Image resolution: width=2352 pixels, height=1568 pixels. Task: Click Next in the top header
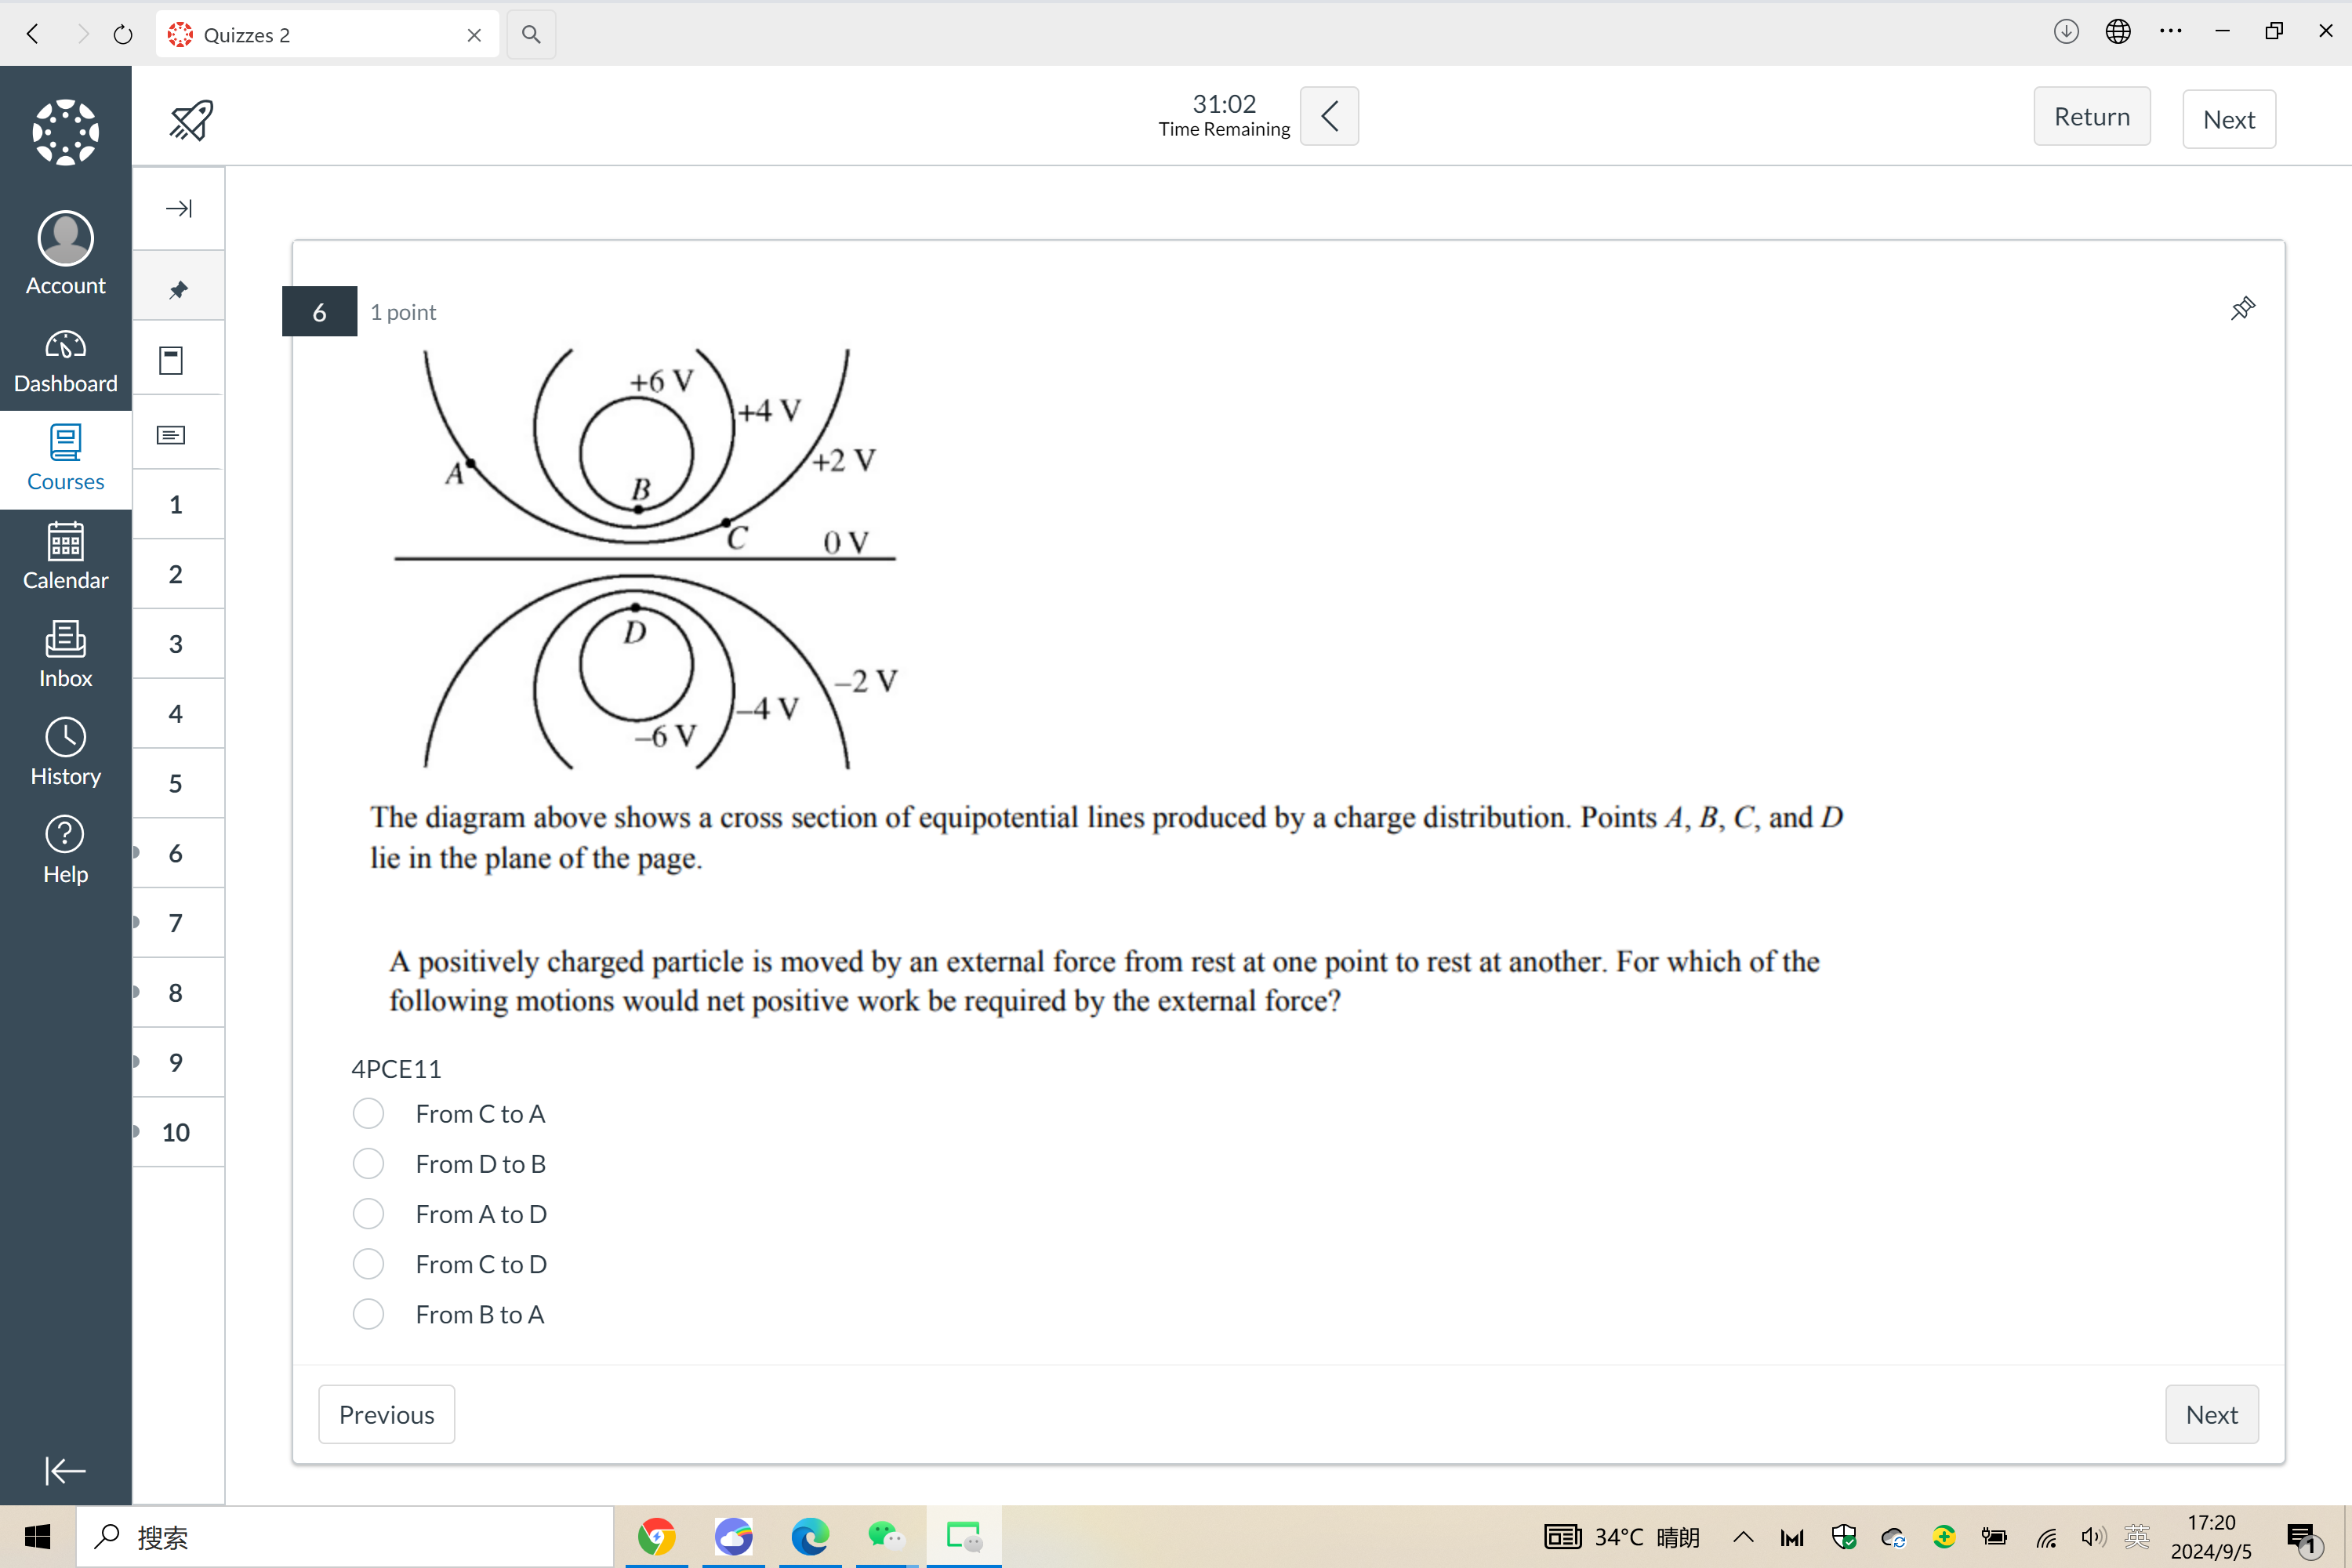click(2229, 120)
